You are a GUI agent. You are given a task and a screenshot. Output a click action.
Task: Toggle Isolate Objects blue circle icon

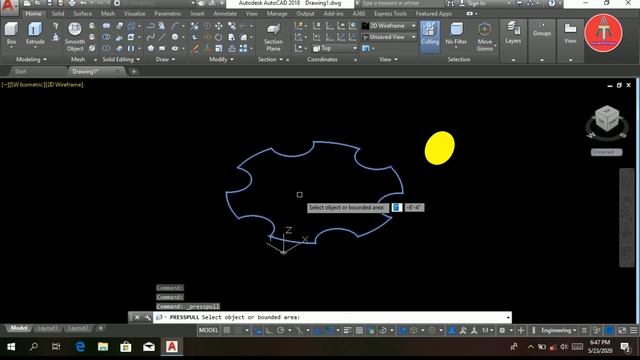609,330
